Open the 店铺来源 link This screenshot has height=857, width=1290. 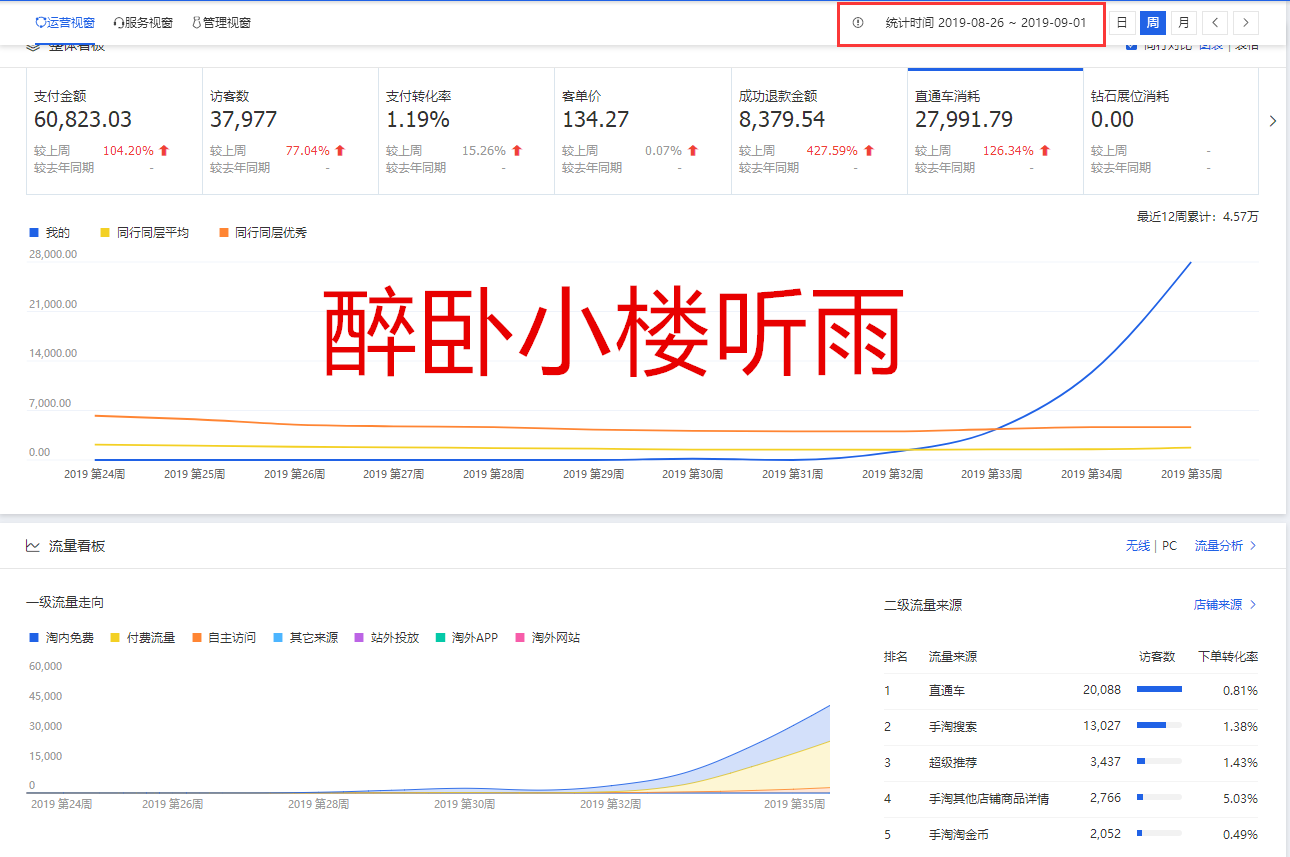click(x=1225, y=605)
